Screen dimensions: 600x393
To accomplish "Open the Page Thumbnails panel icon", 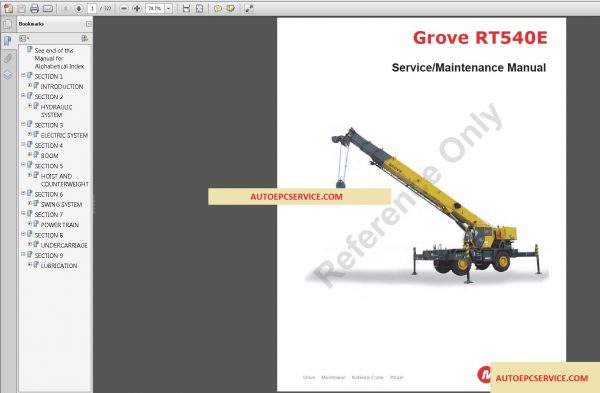I will click(x=8, y=24).
